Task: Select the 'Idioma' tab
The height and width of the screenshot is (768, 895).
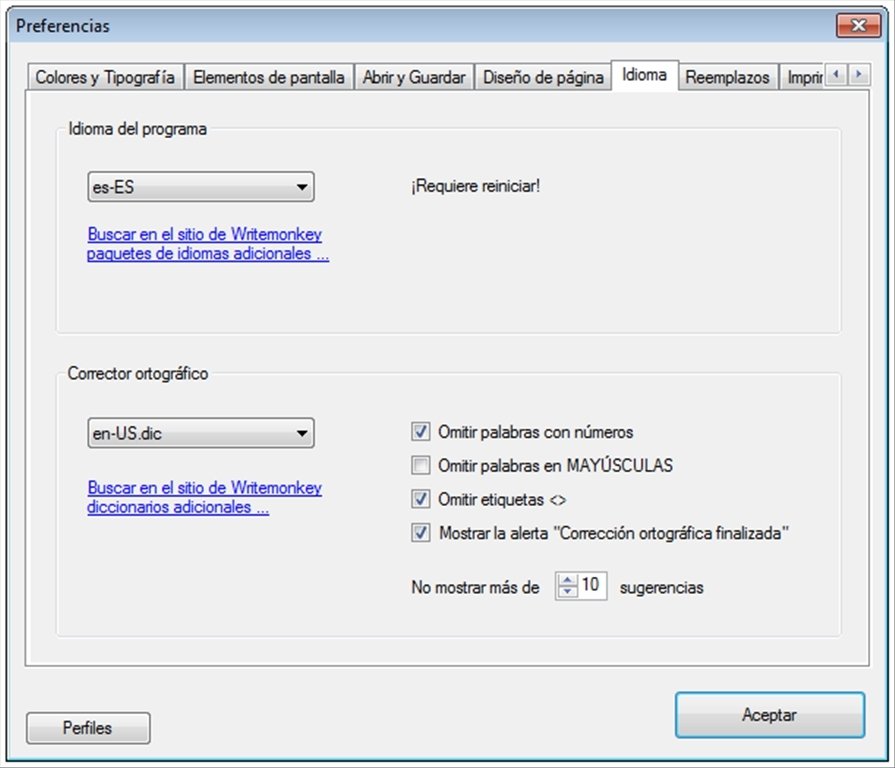Action: 644,75
